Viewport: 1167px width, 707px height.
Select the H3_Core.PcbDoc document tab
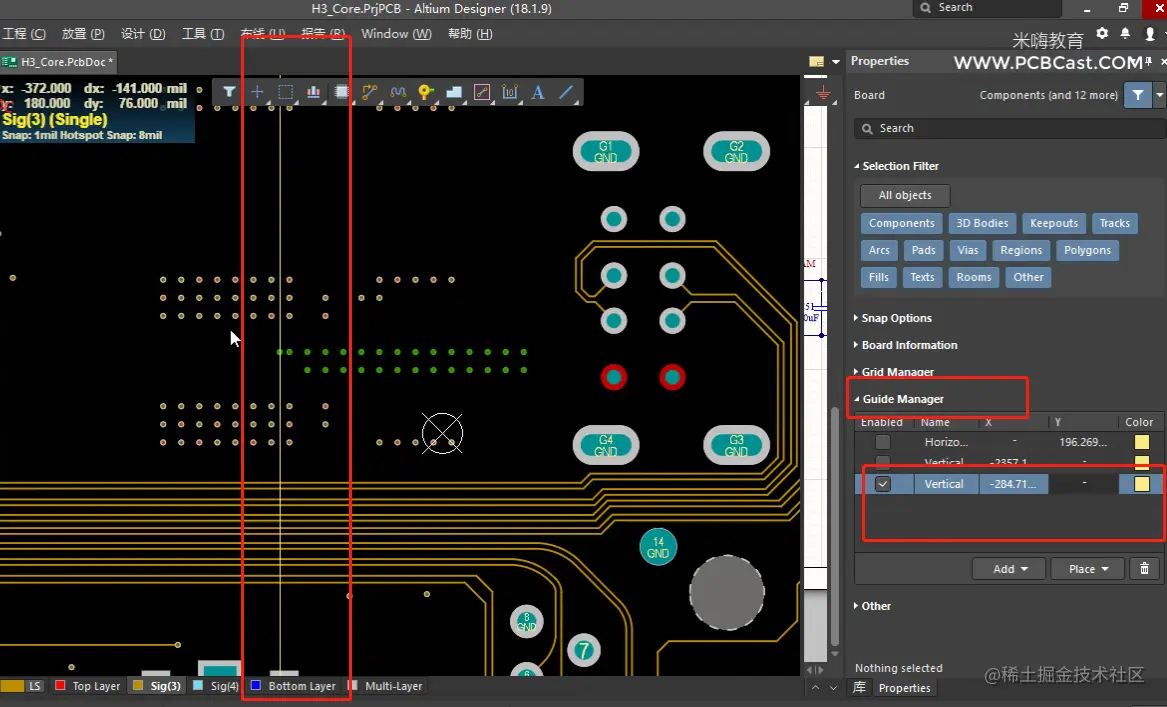pyautogui.click(x=58, y=62)
